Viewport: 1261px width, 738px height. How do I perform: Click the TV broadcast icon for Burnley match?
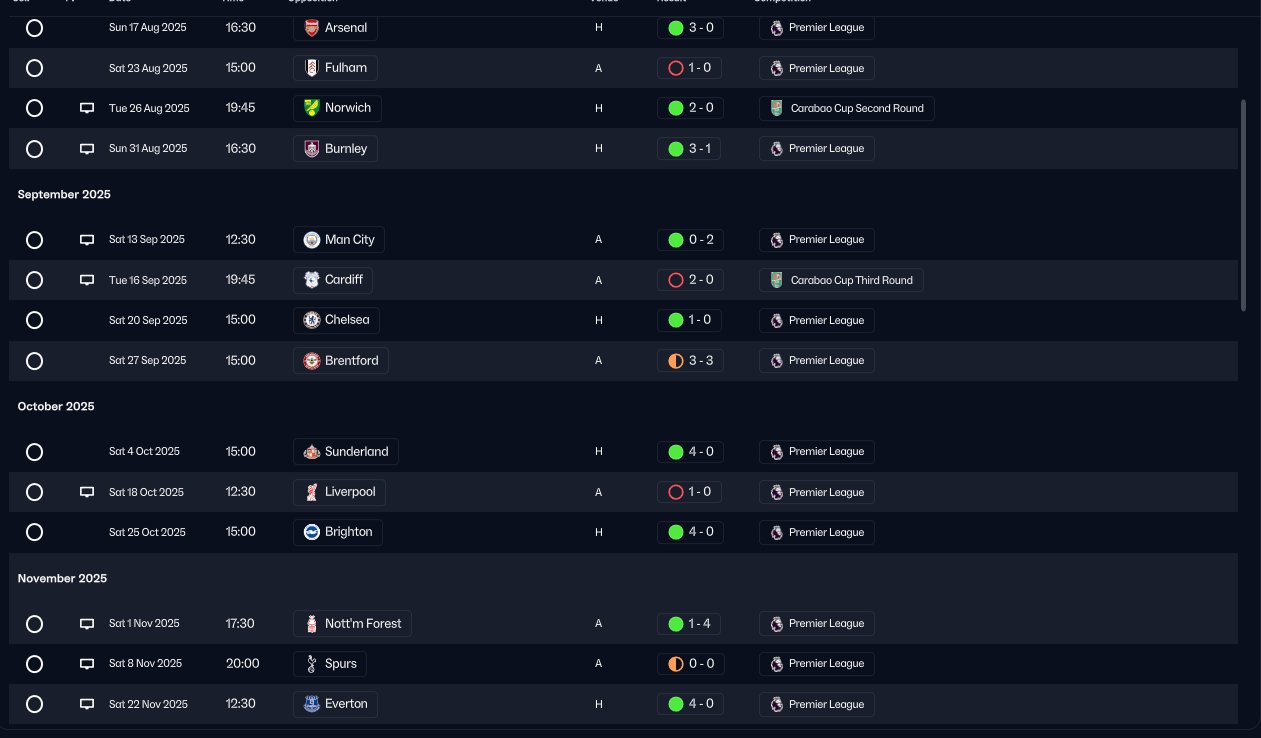pos(87,149)
